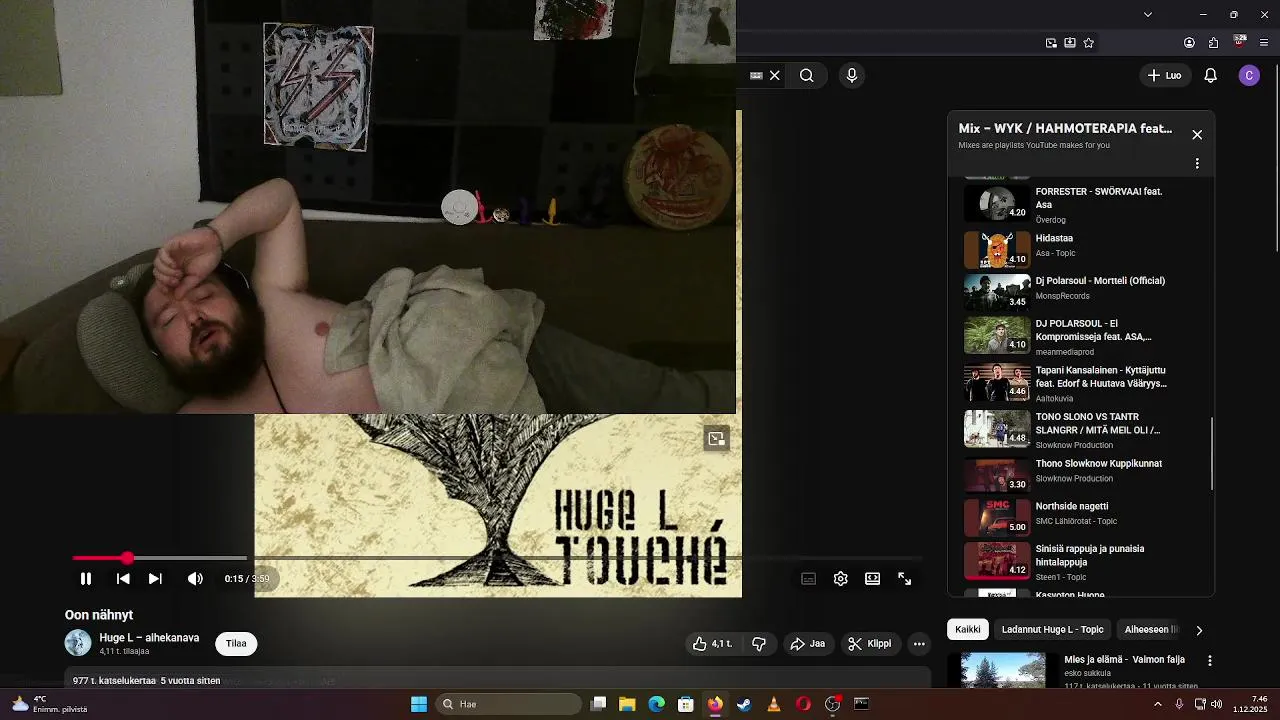Open the video player settings gear
This screenshot has width=1280, height=720.
point(840,578)
